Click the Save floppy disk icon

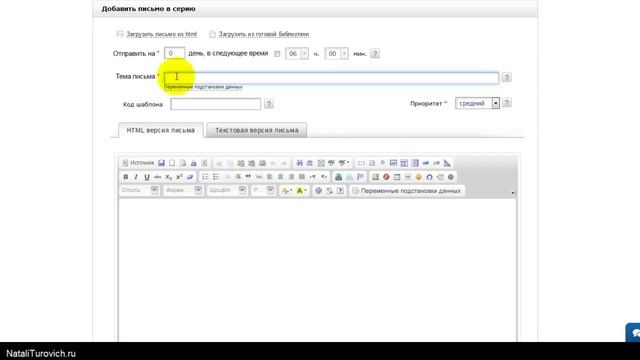pyautogui.click(x=161, y=163)
